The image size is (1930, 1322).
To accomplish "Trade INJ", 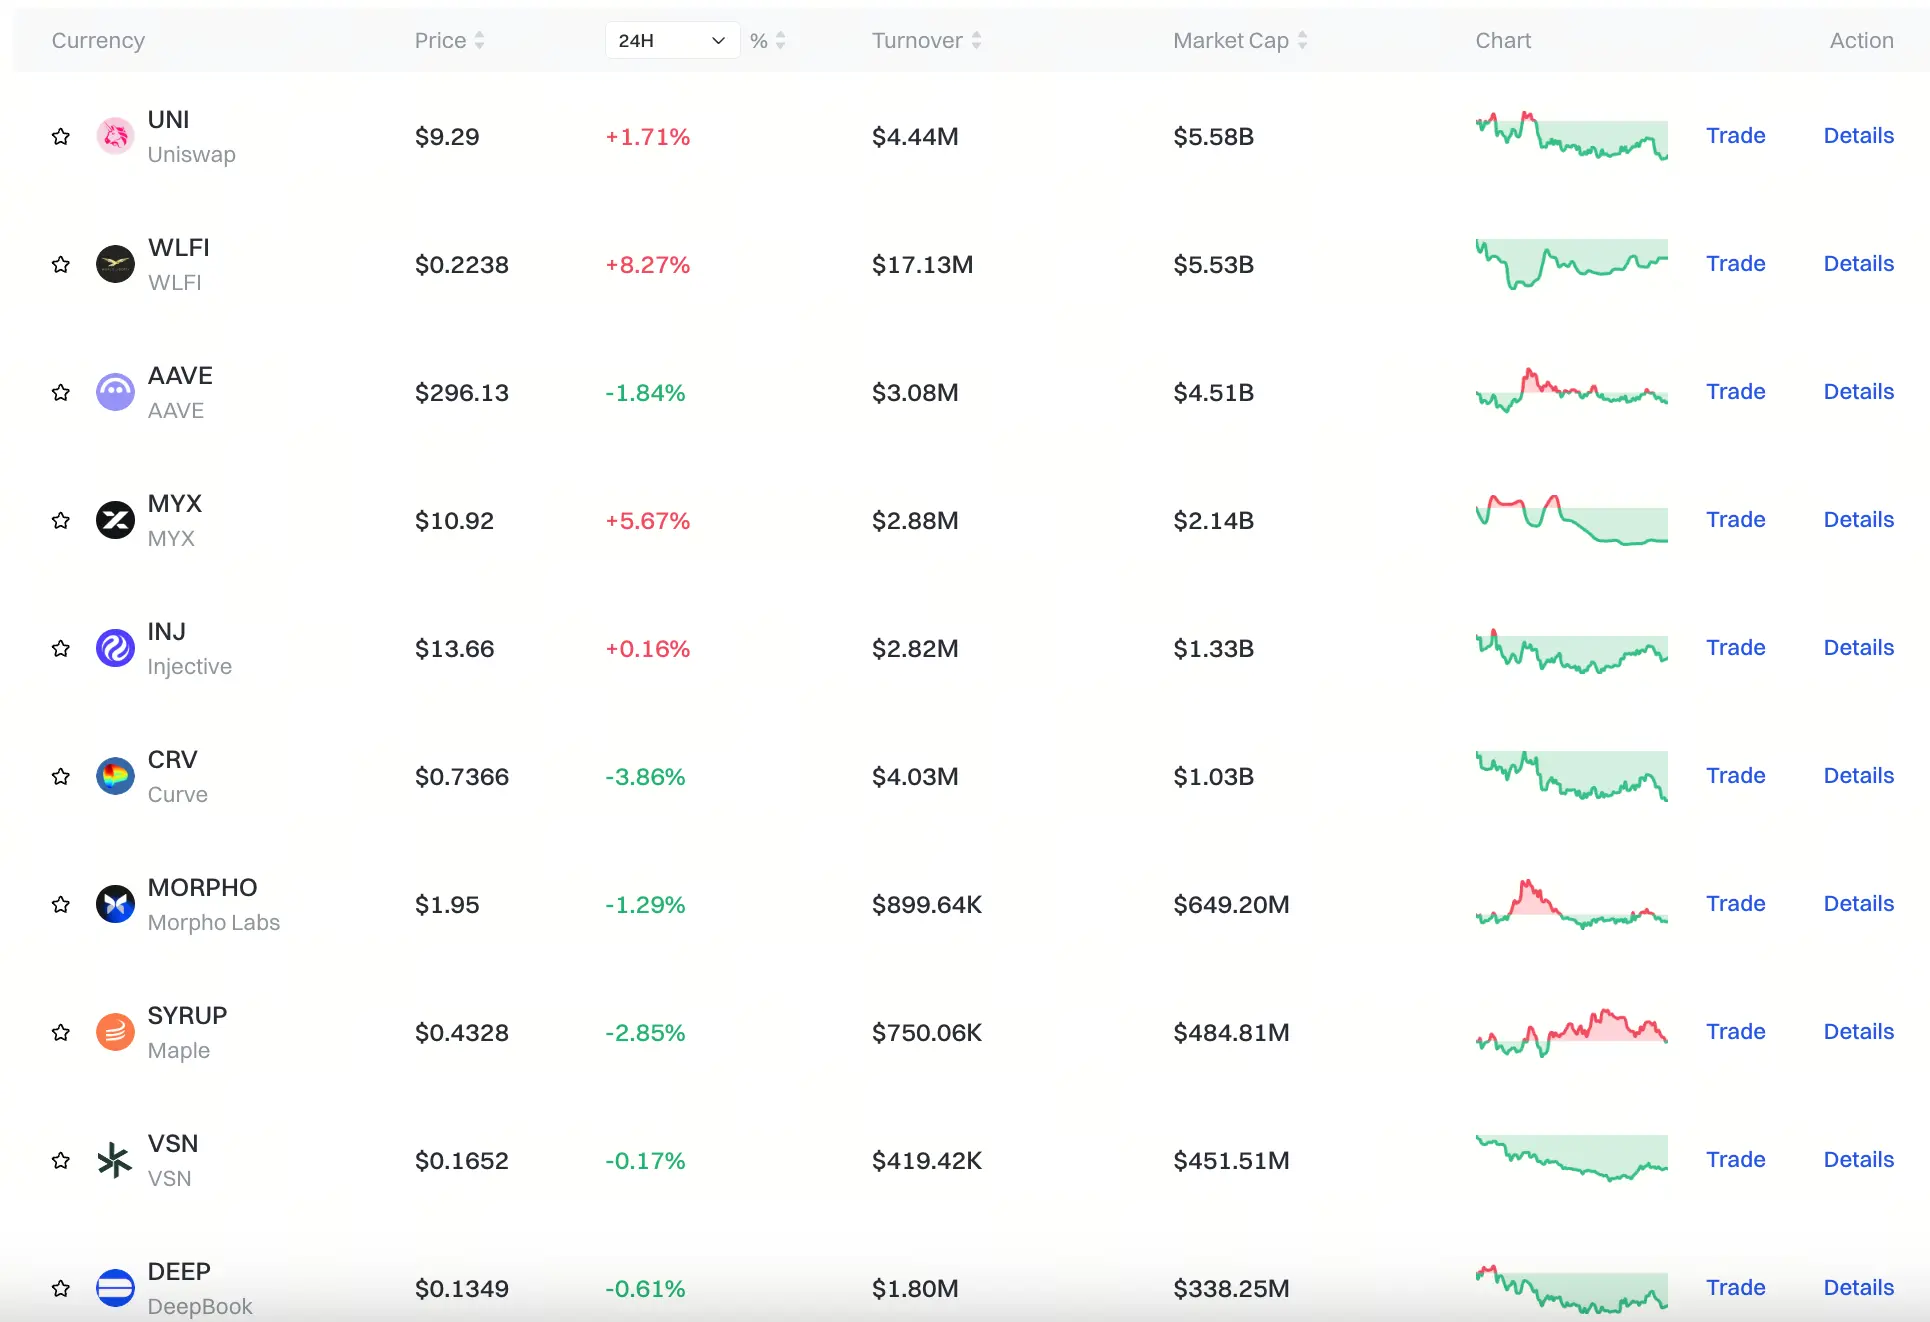I will click(x=1735, y=648).
